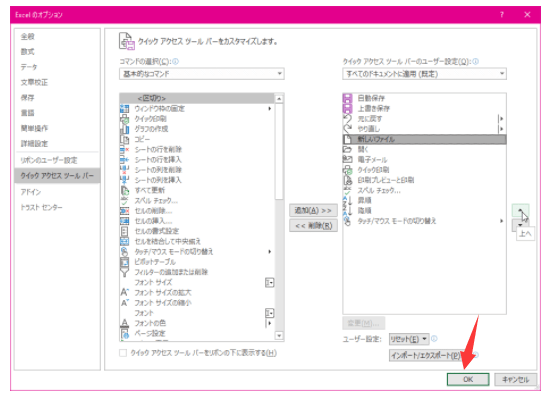547x400 pixels.
Task: Select 上書き保存 icon in toolbar list
Action: pyautogui.click(x=347, y=108)
